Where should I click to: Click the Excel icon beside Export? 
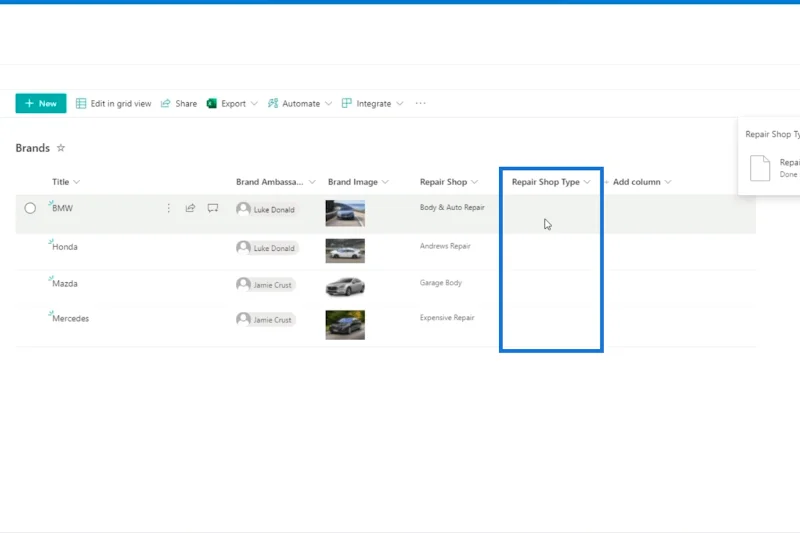[x=211, y=104]
